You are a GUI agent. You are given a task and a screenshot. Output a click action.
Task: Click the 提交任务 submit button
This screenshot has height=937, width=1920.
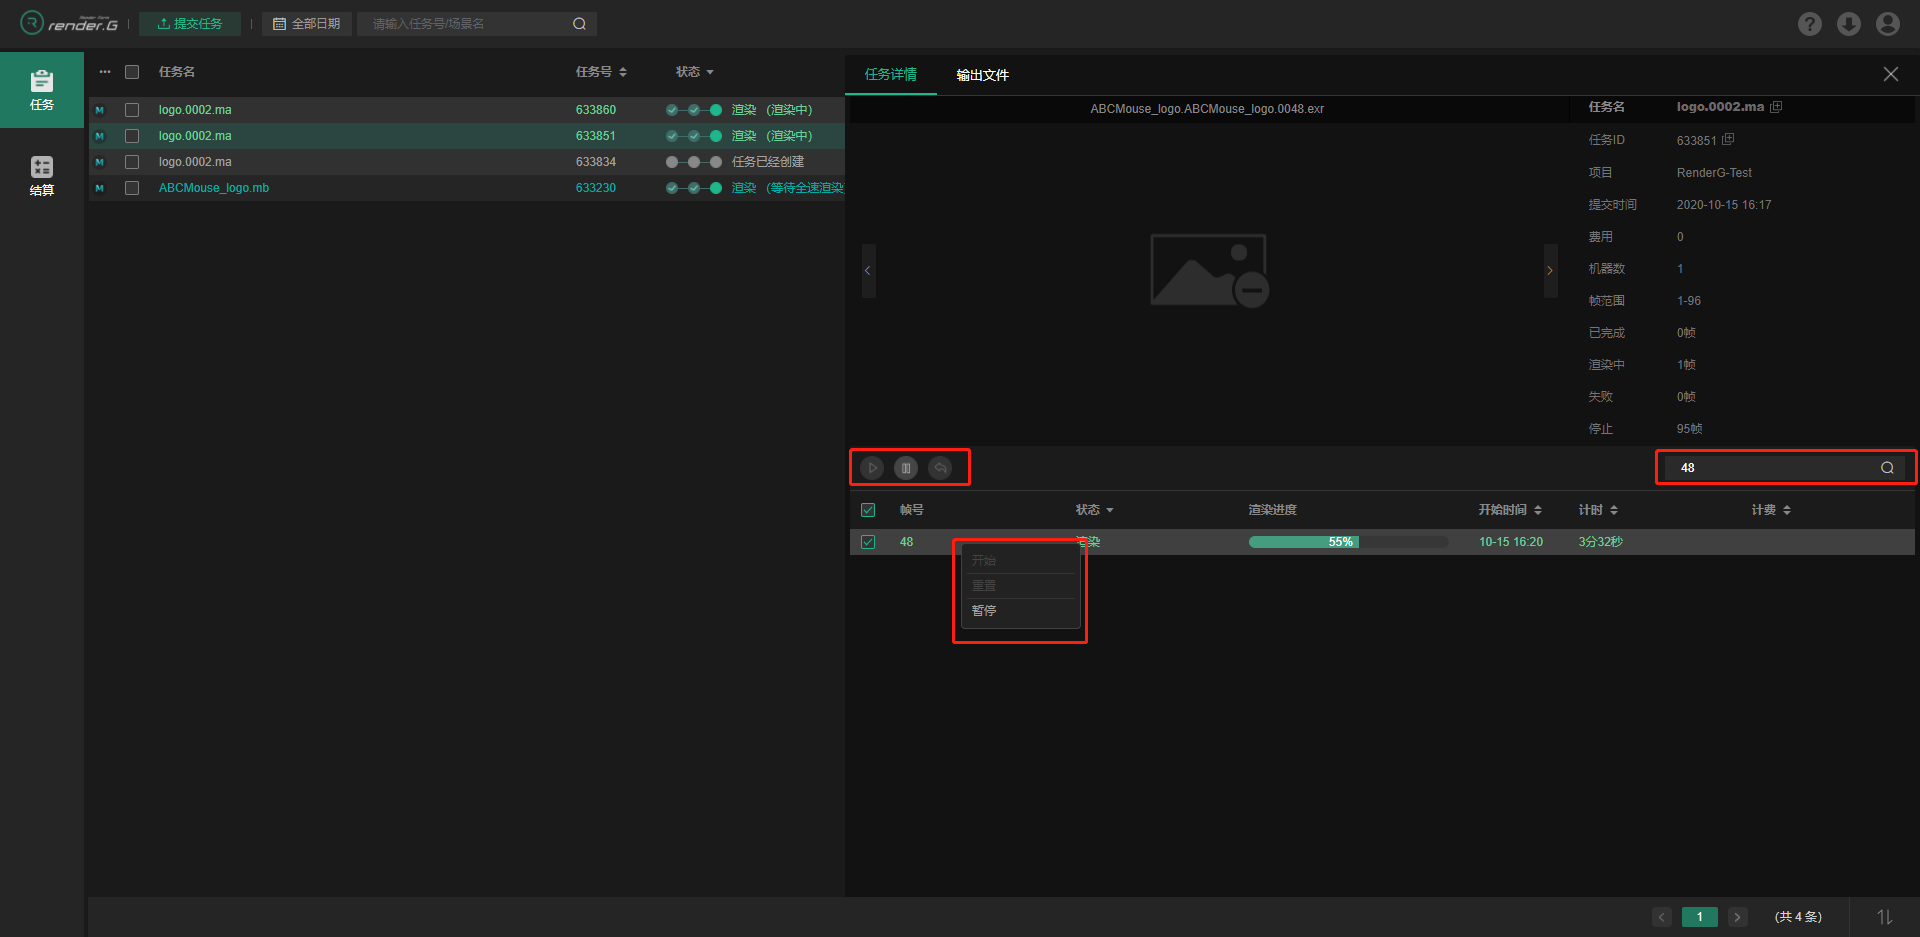[190, 24]
